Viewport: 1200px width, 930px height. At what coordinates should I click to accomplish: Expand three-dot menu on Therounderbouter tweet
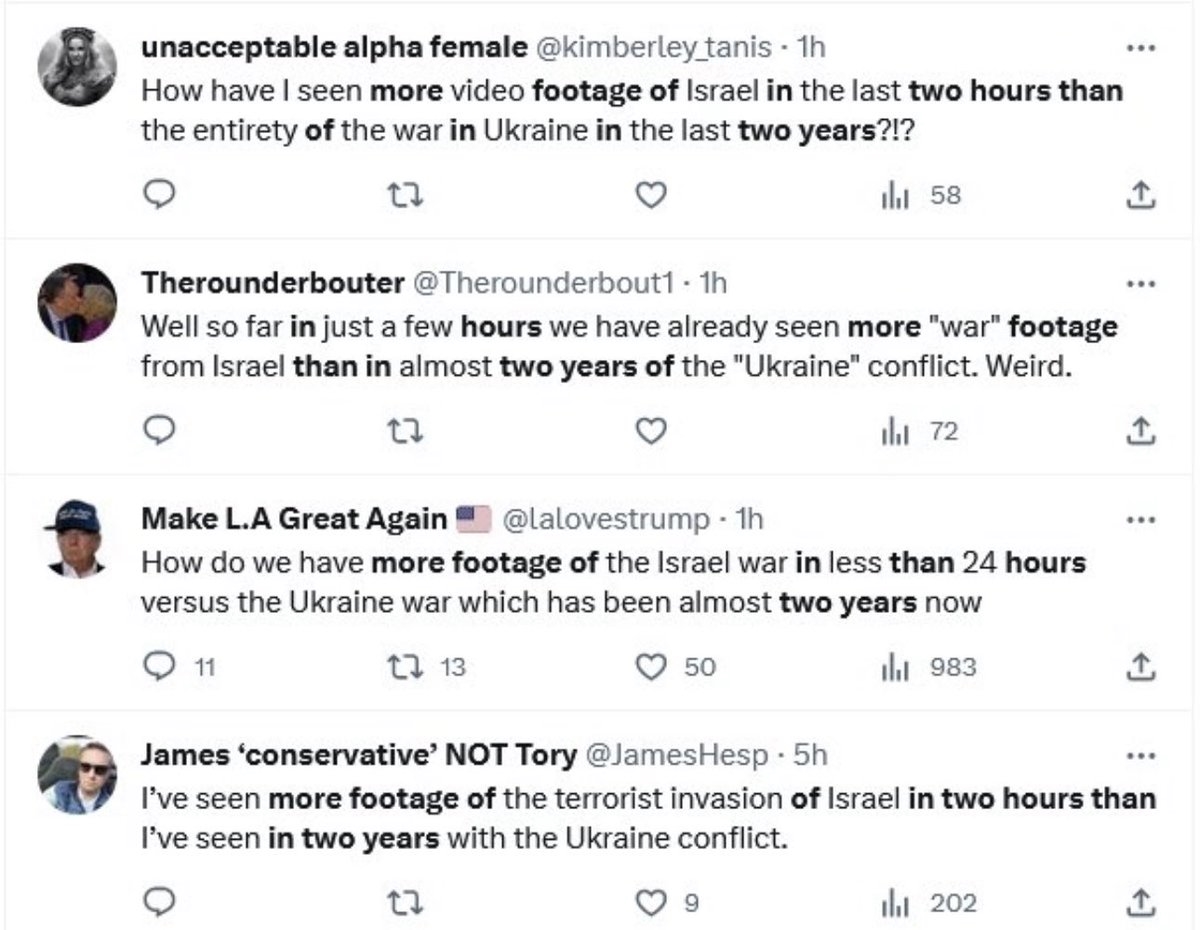(x=1141, y=283)
